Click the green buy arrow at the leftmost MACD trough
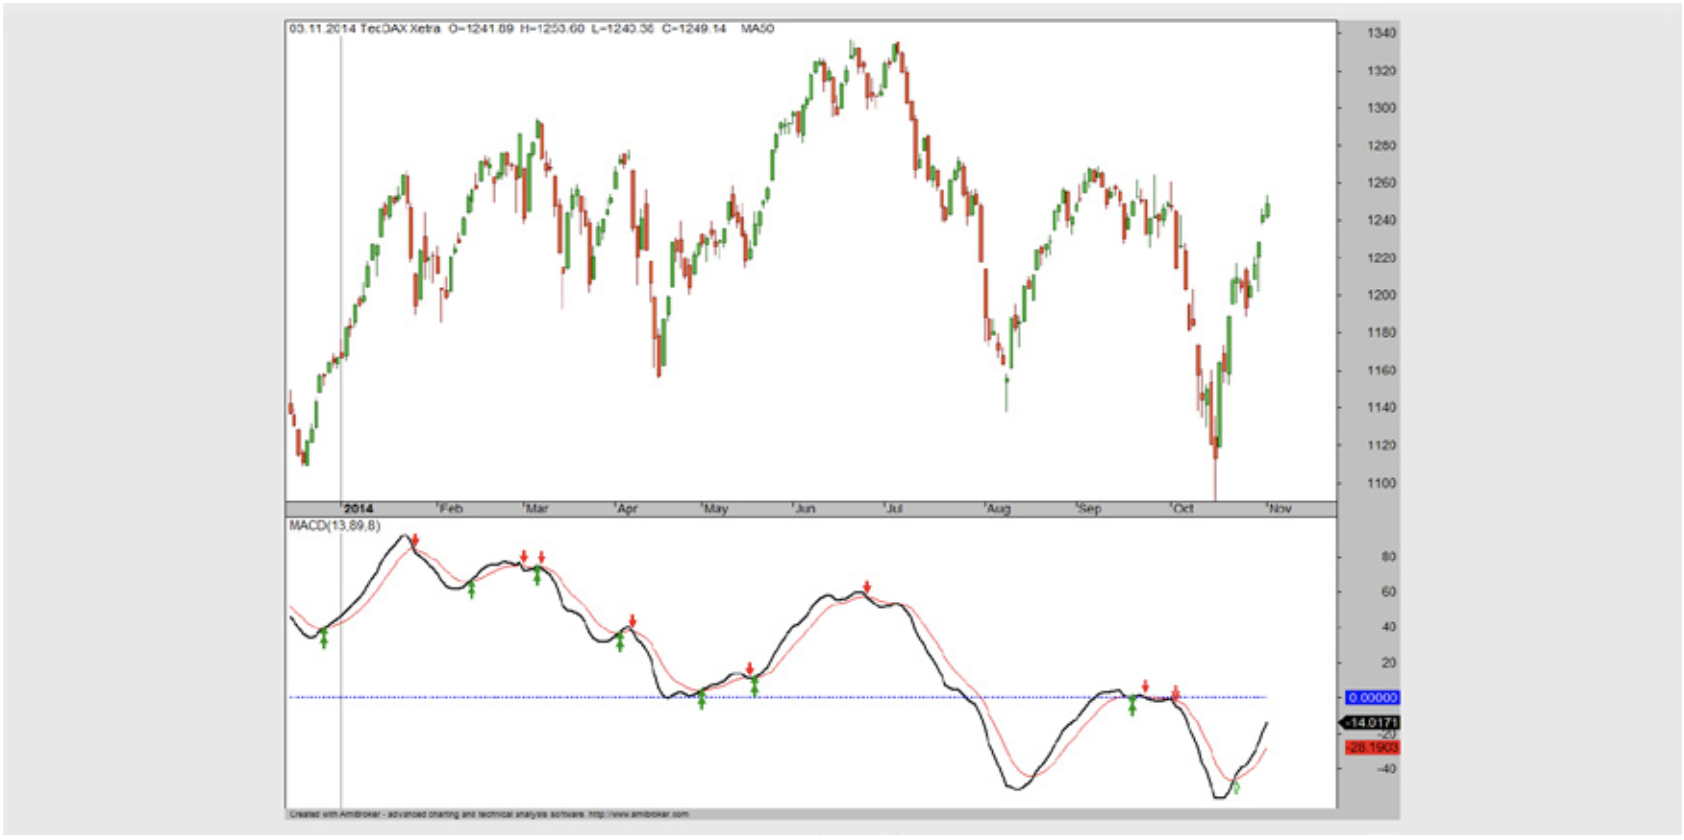Screen dimensions: 1684x840 [x=324, y=638]
